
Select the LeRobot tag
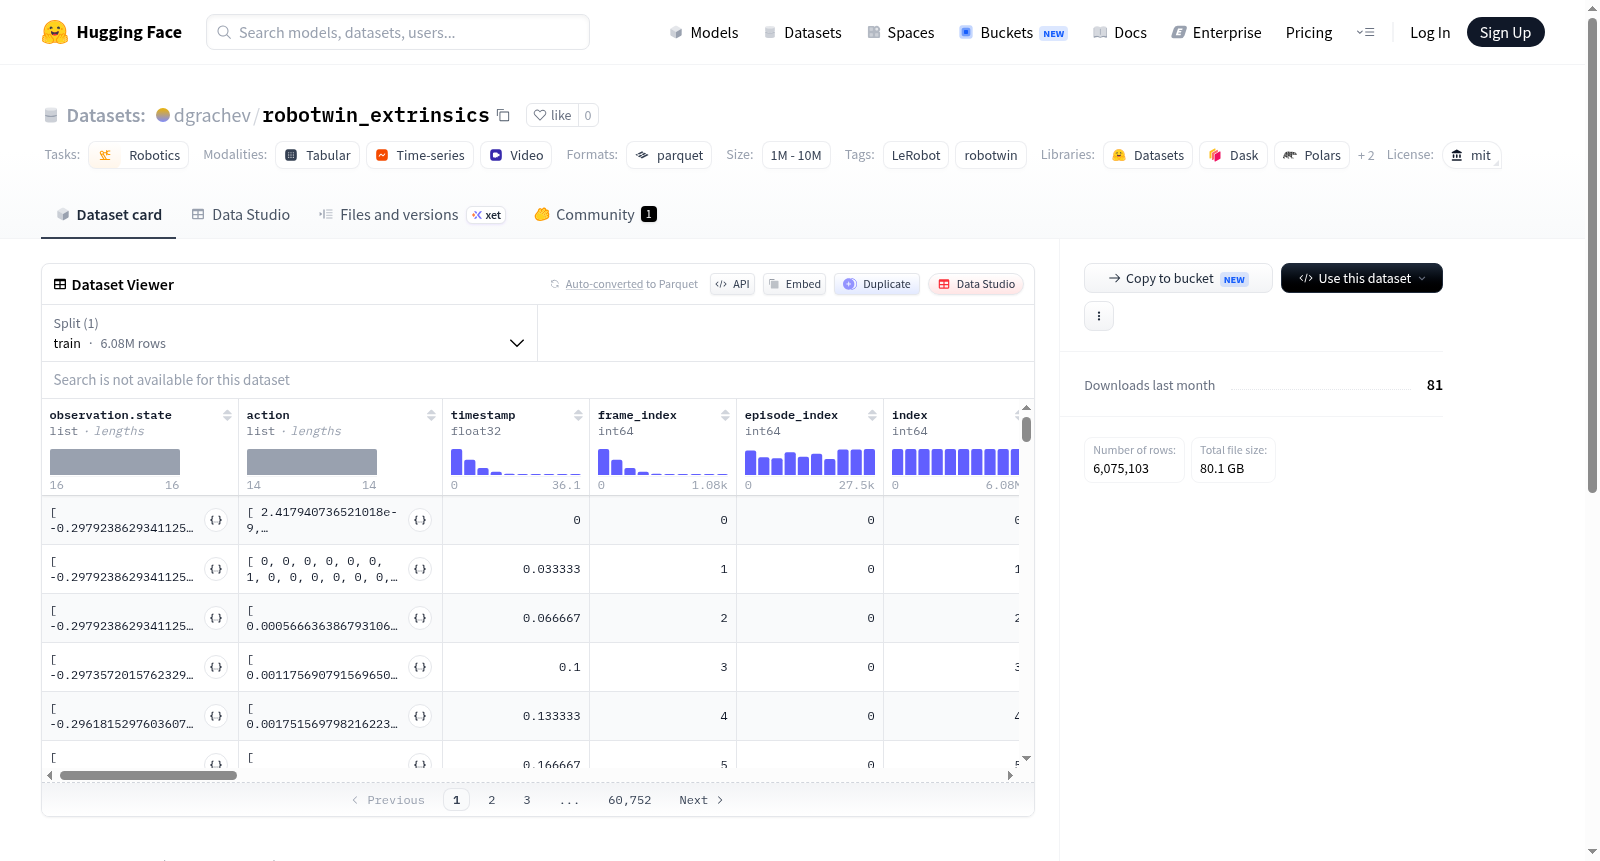click(916, 155)
